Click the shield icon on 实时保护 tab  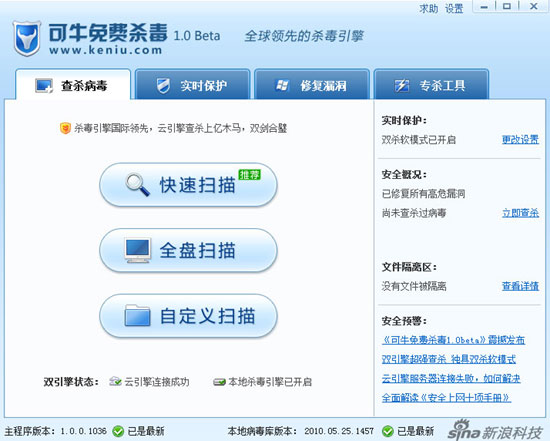pyautogui.click(x=163, y=85)
